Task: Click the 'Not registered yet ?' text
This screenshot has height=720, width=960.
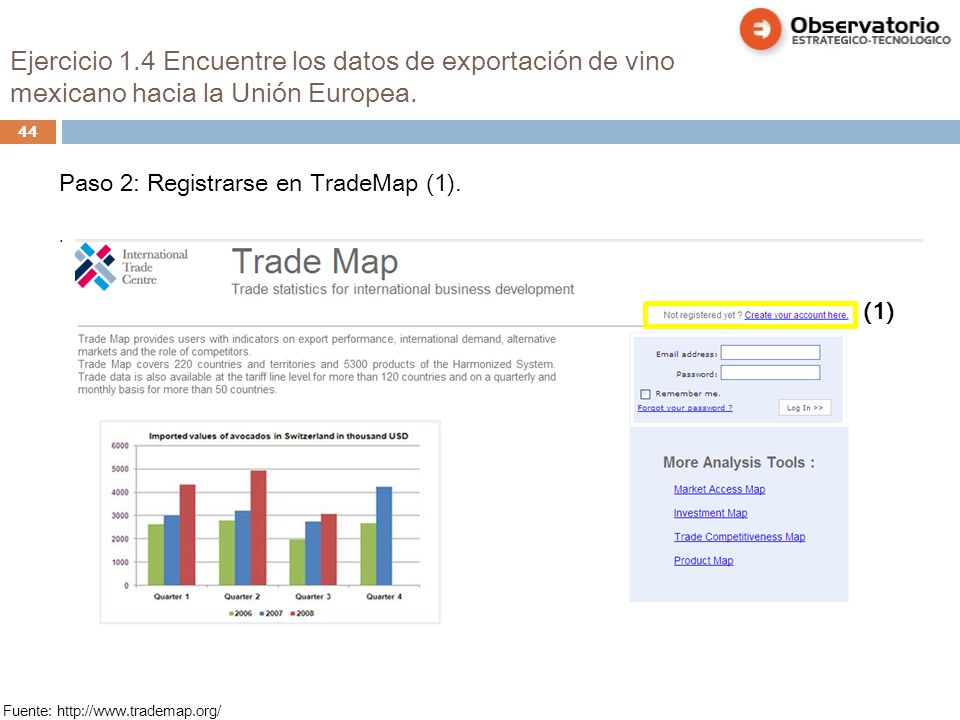Action: click(702, 315)
